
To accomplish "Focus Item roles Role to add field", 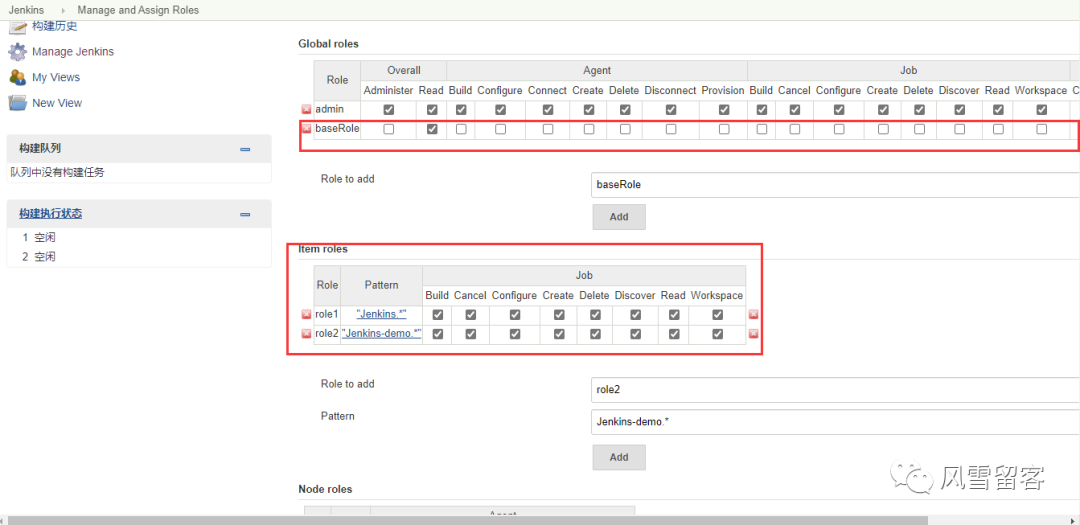I will click(x=835, y=389).
